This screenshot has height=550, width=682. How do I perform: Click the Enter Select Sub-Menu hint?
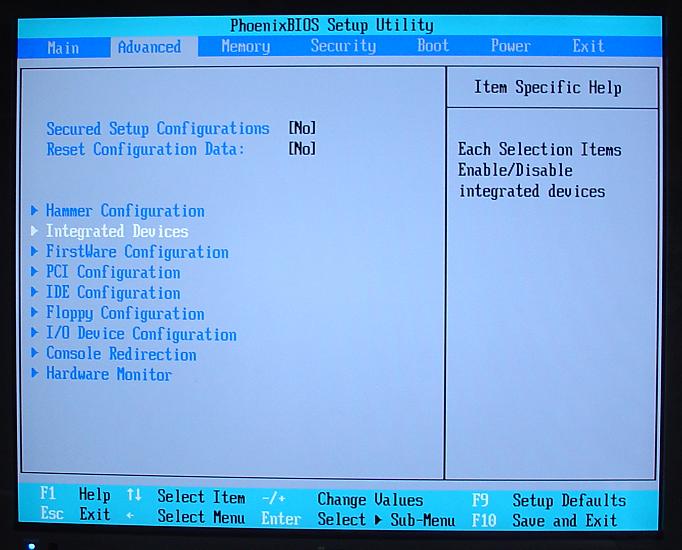click(358, 519)
